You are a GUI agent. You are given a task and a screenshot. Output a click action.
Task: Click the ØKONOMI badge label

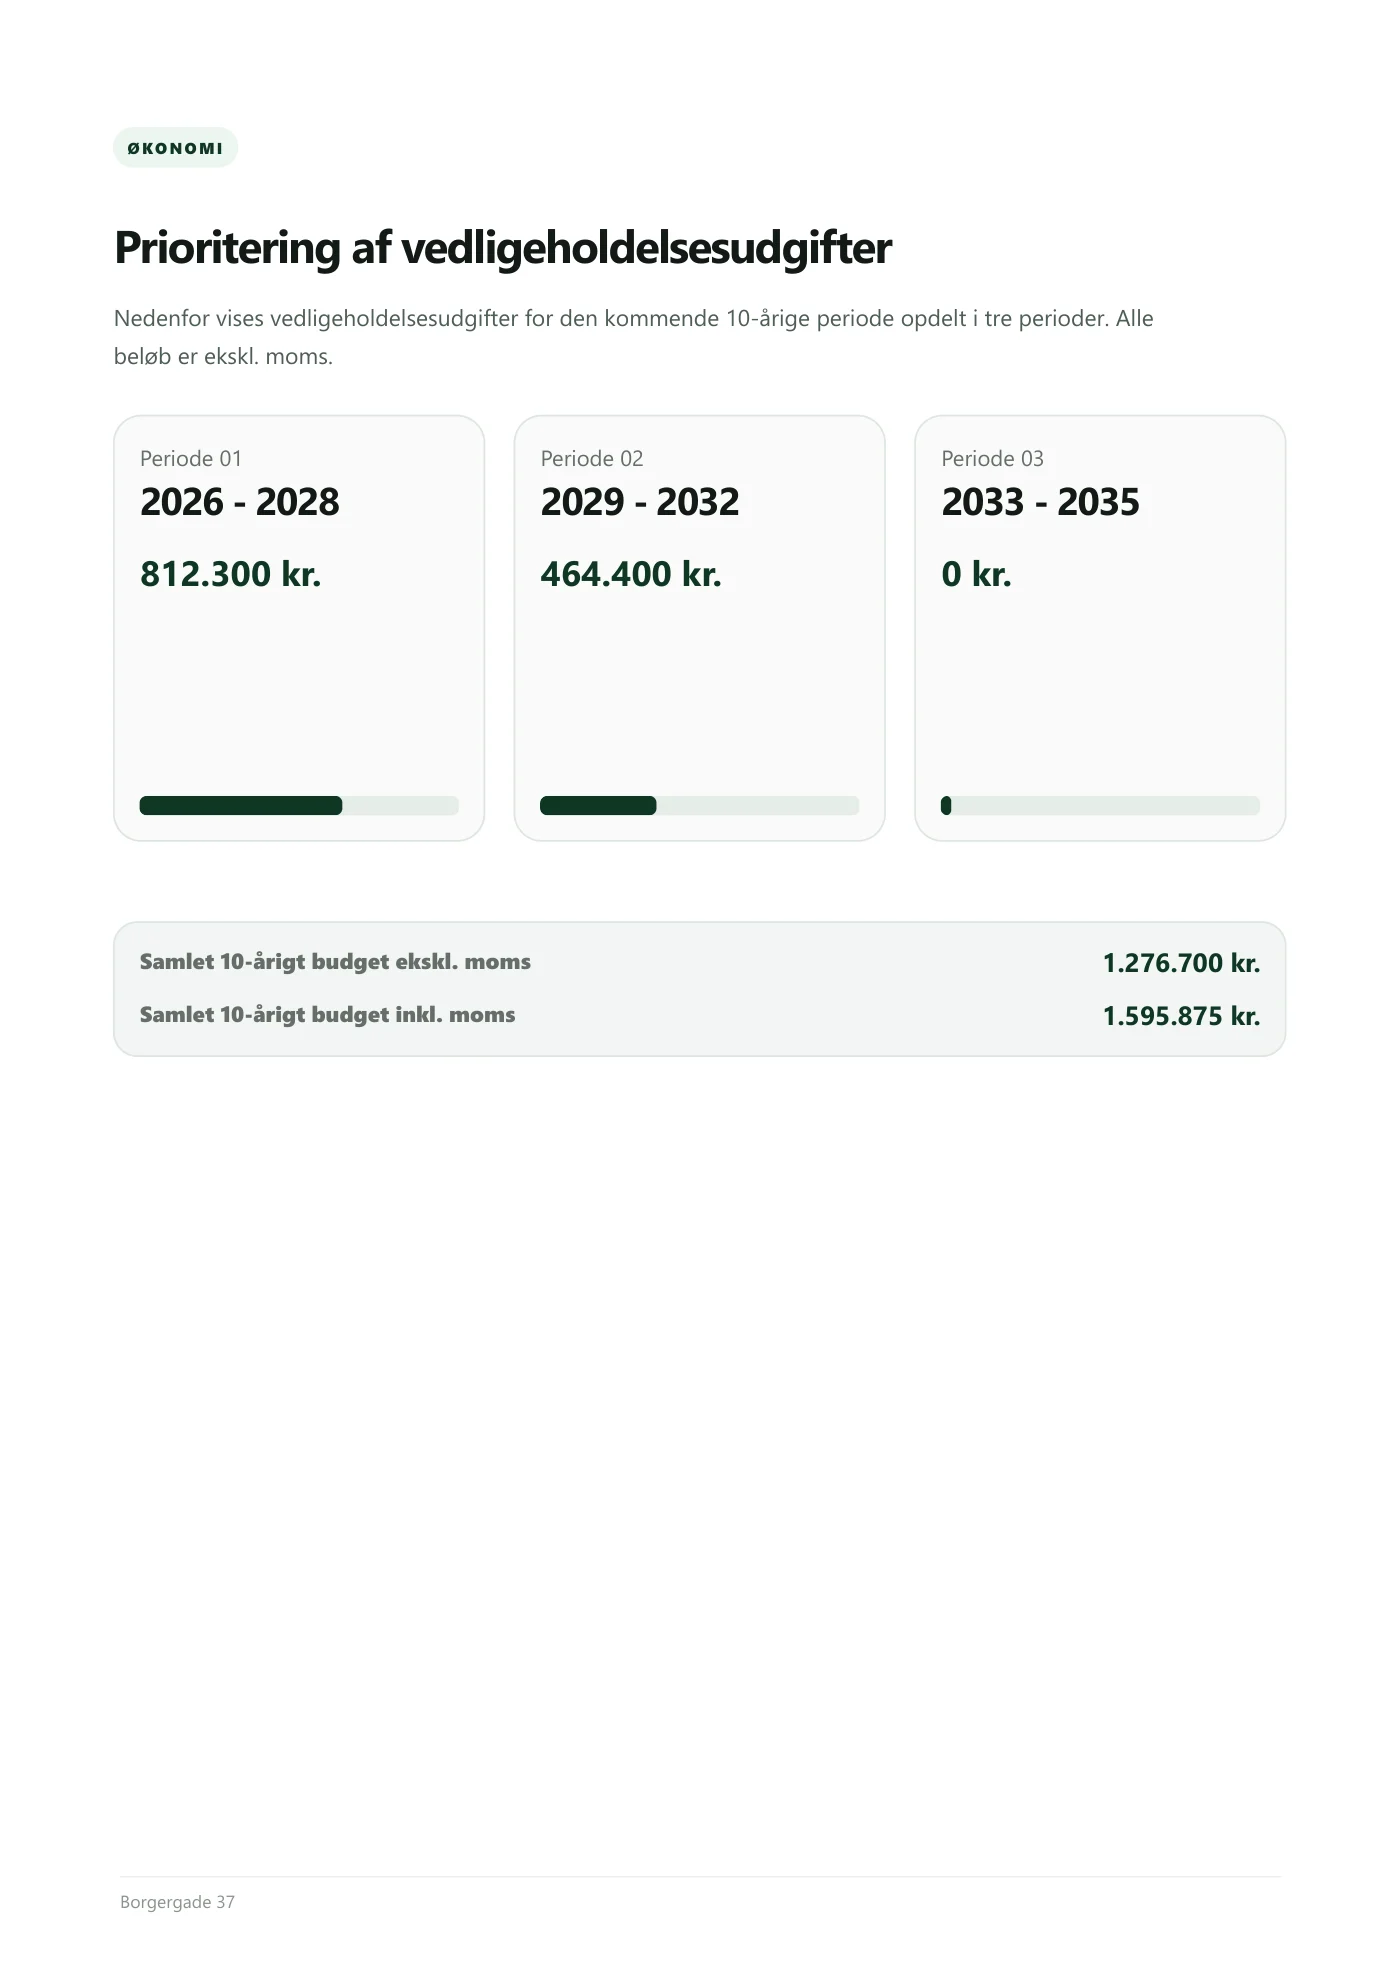coord(175,148)
